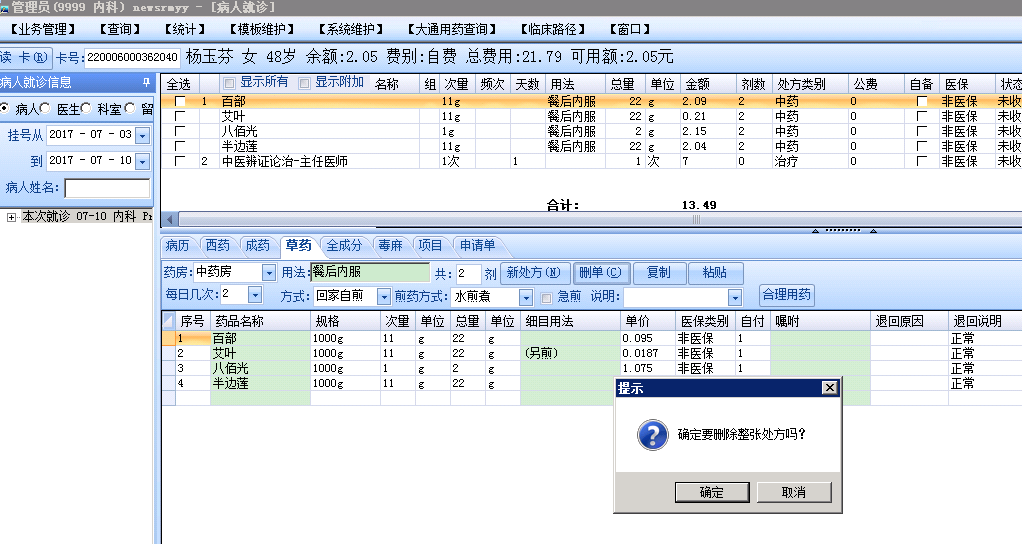Image resolution: width=1022 pixels, height=544 pixels.
Task: Click the 共 剂 quantity field
Action: [x=468, y=274]
